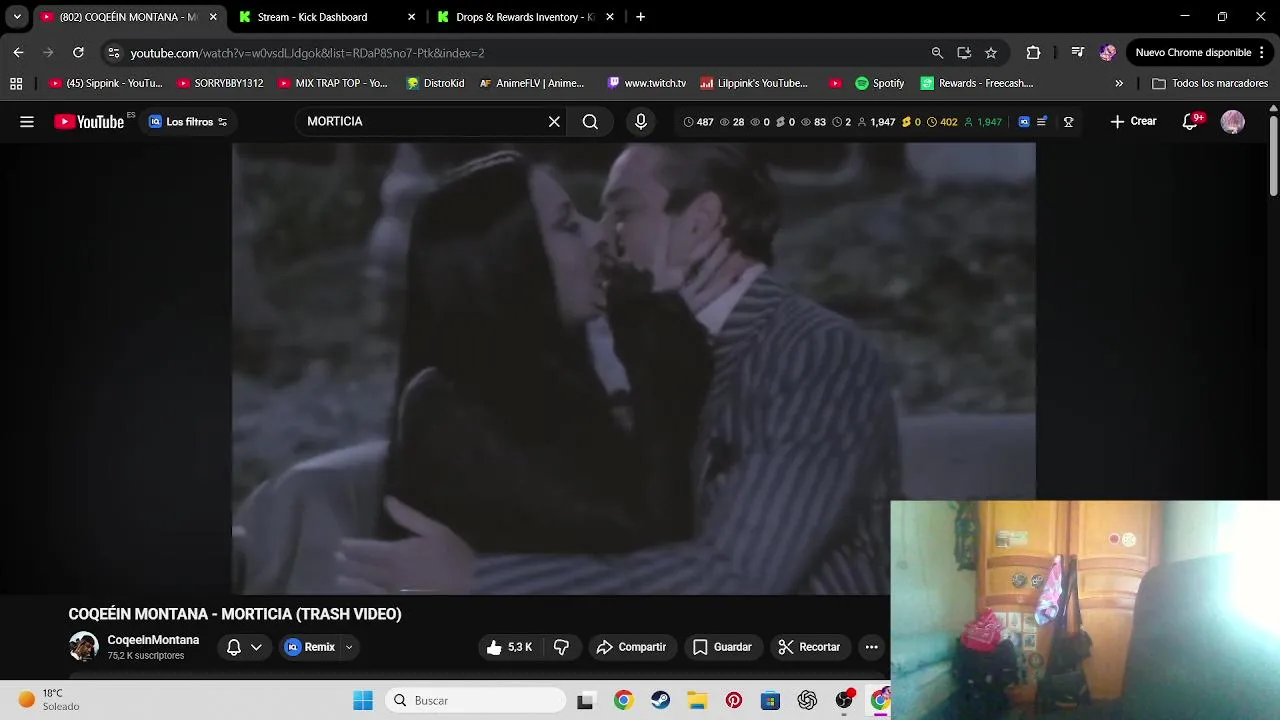Go to the YouTube home logo
The image size is (1280, 720).
89,122
